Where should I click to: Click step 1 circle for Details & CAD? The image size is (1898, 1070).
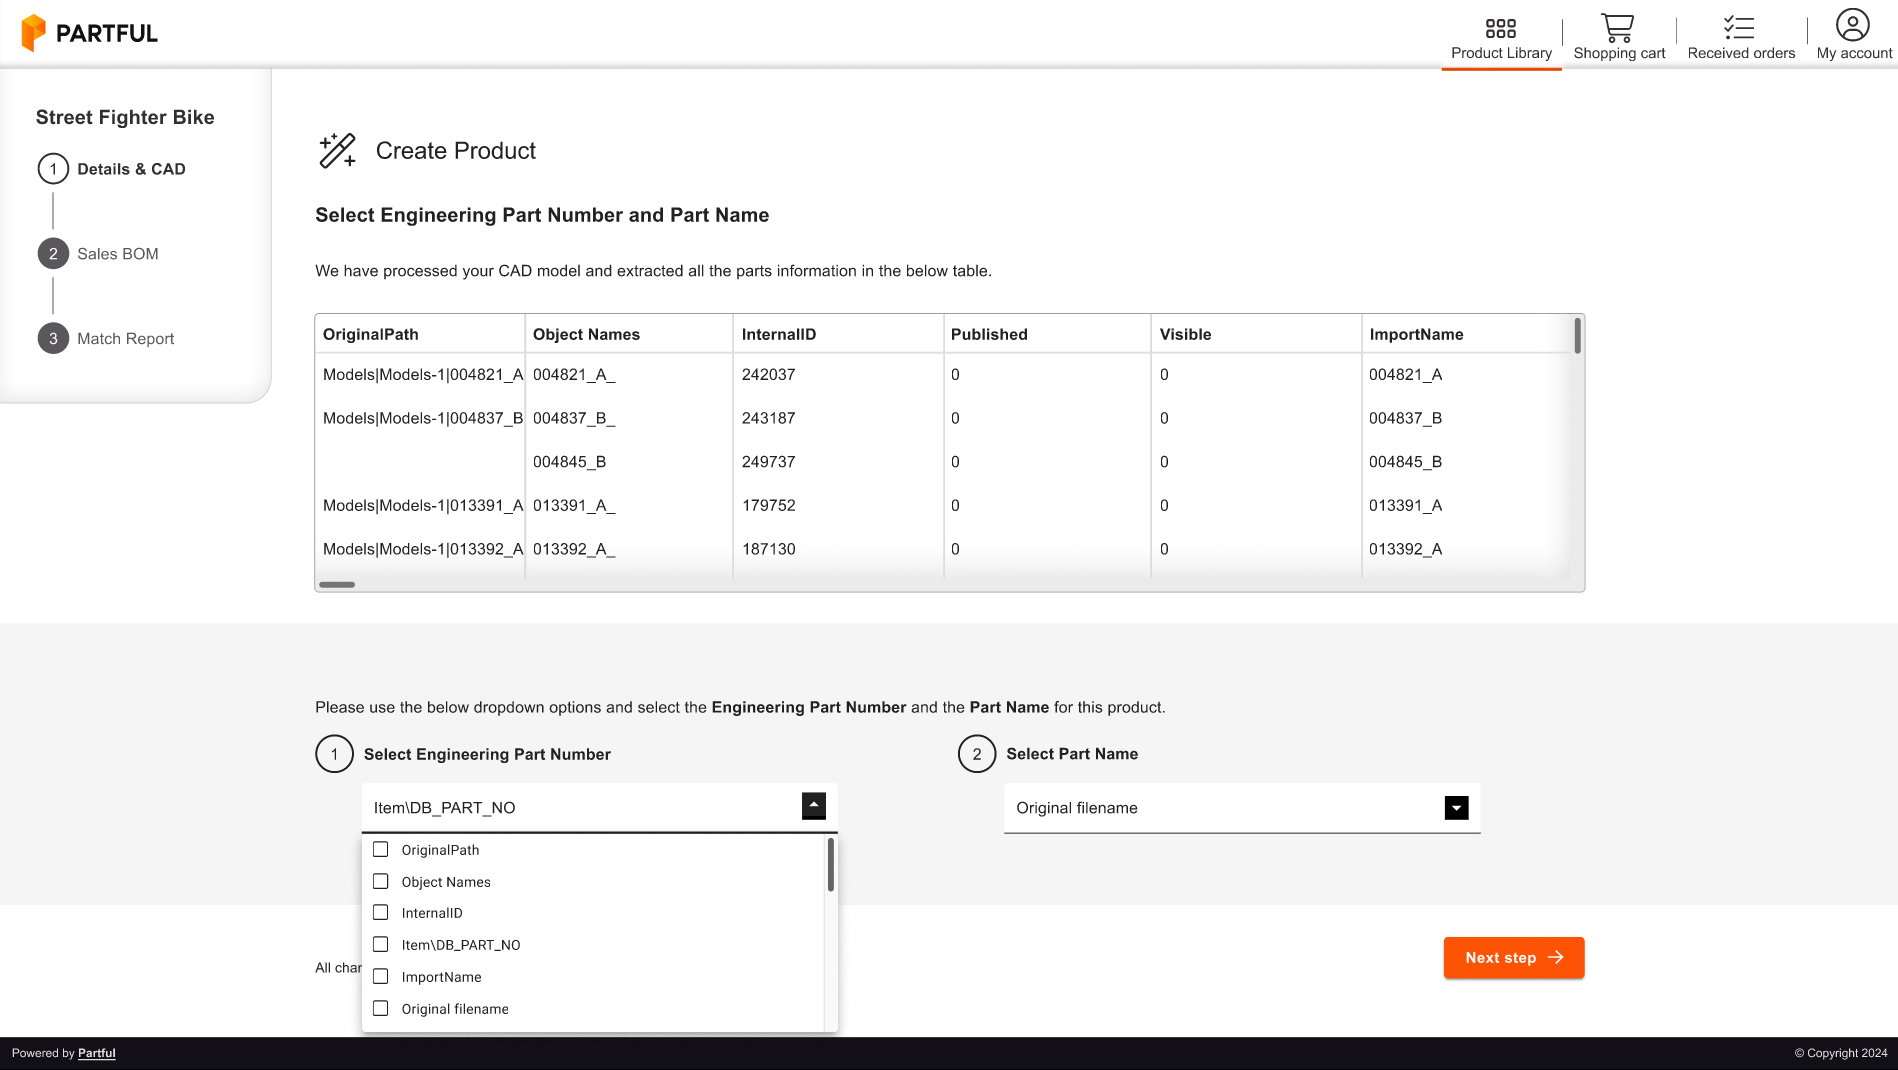(x=53, y=169)
